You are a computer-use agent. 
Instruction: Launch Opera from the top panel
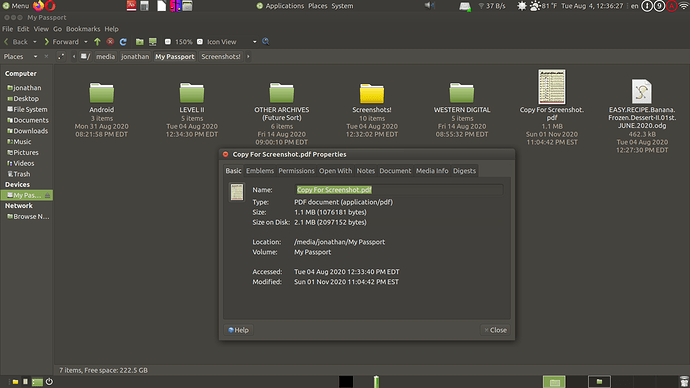(x=50, y=6)
